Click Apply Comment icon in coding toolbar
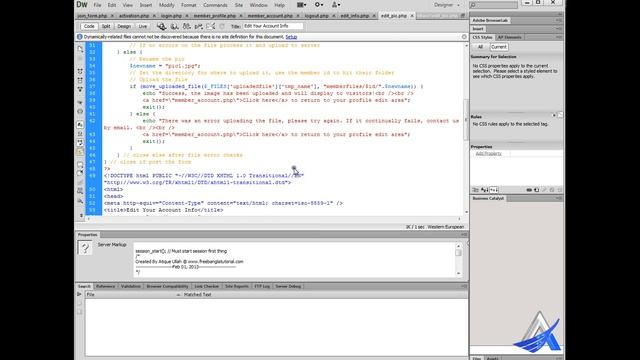This screenshot has width=640, height=360. [80, 164]
